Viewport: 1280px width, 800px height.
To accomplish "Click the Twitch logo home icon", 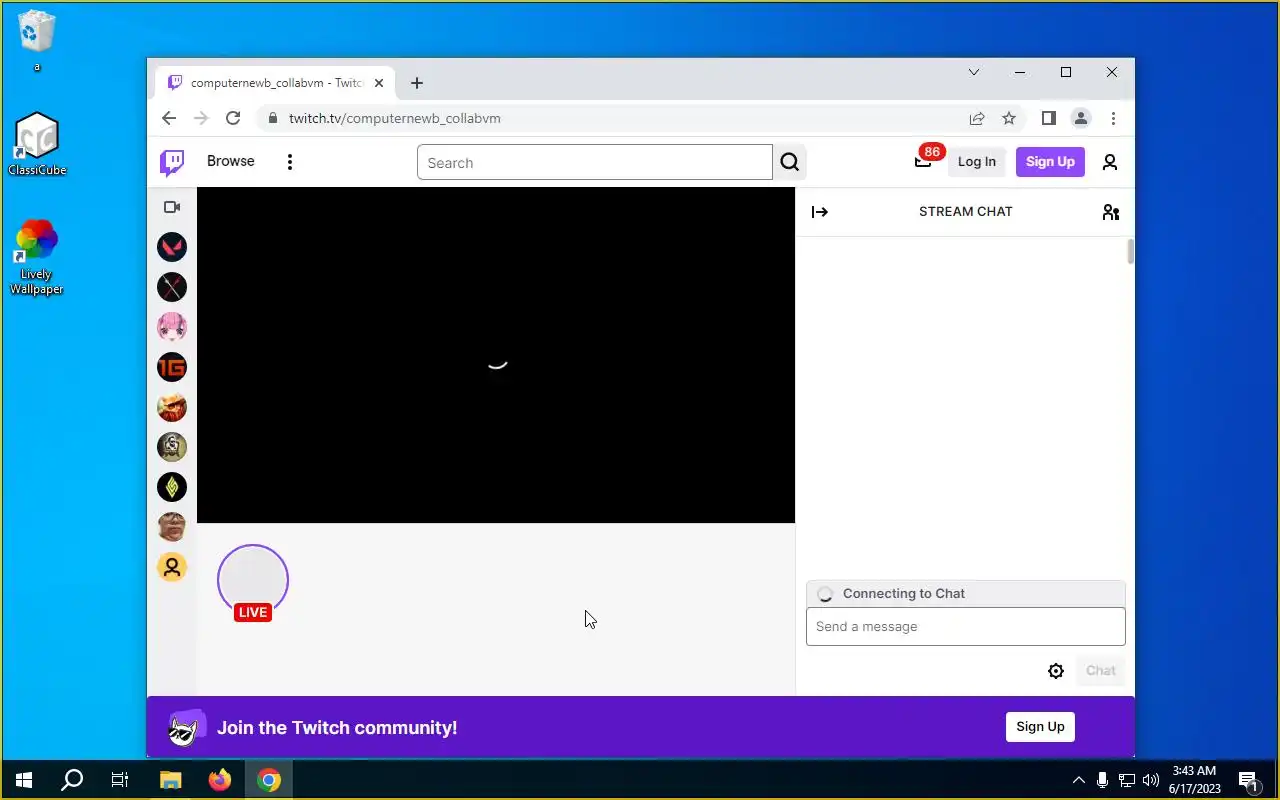I will click(x=172, y=162).
